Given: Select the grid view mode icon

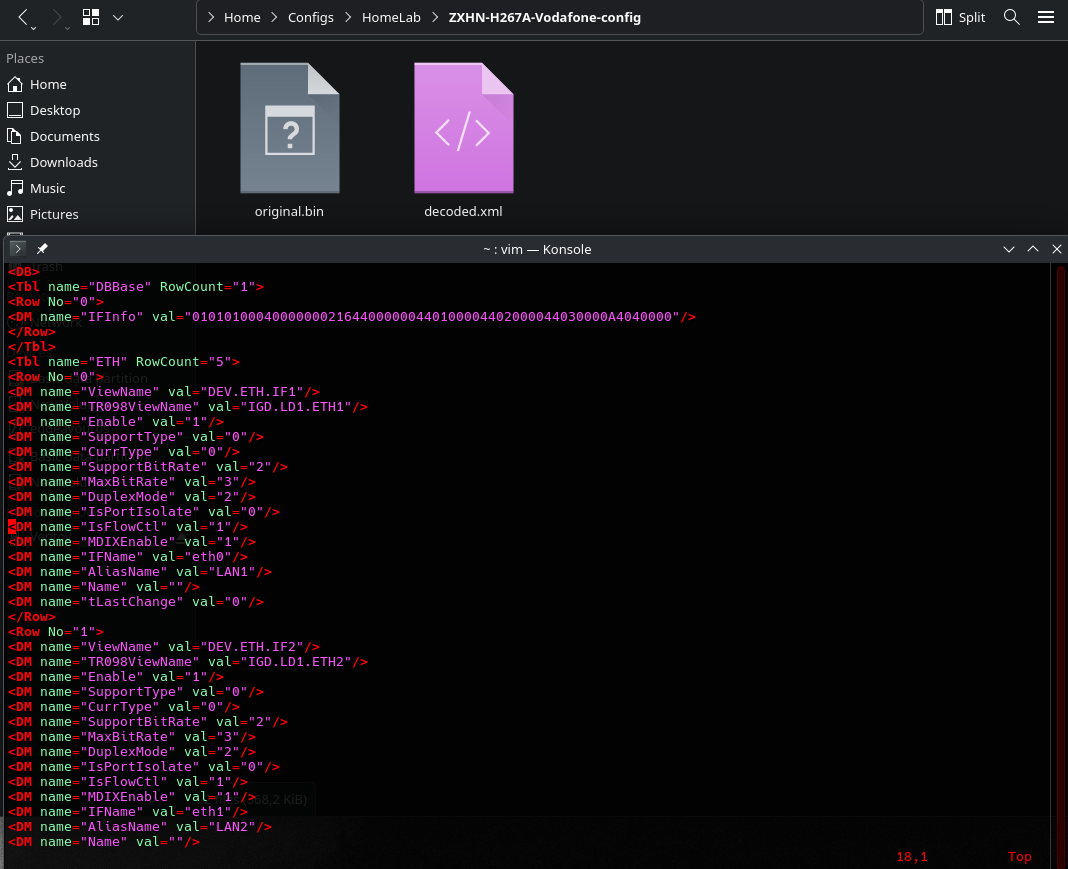Looking at the screenshot, I should click(92, 16).
